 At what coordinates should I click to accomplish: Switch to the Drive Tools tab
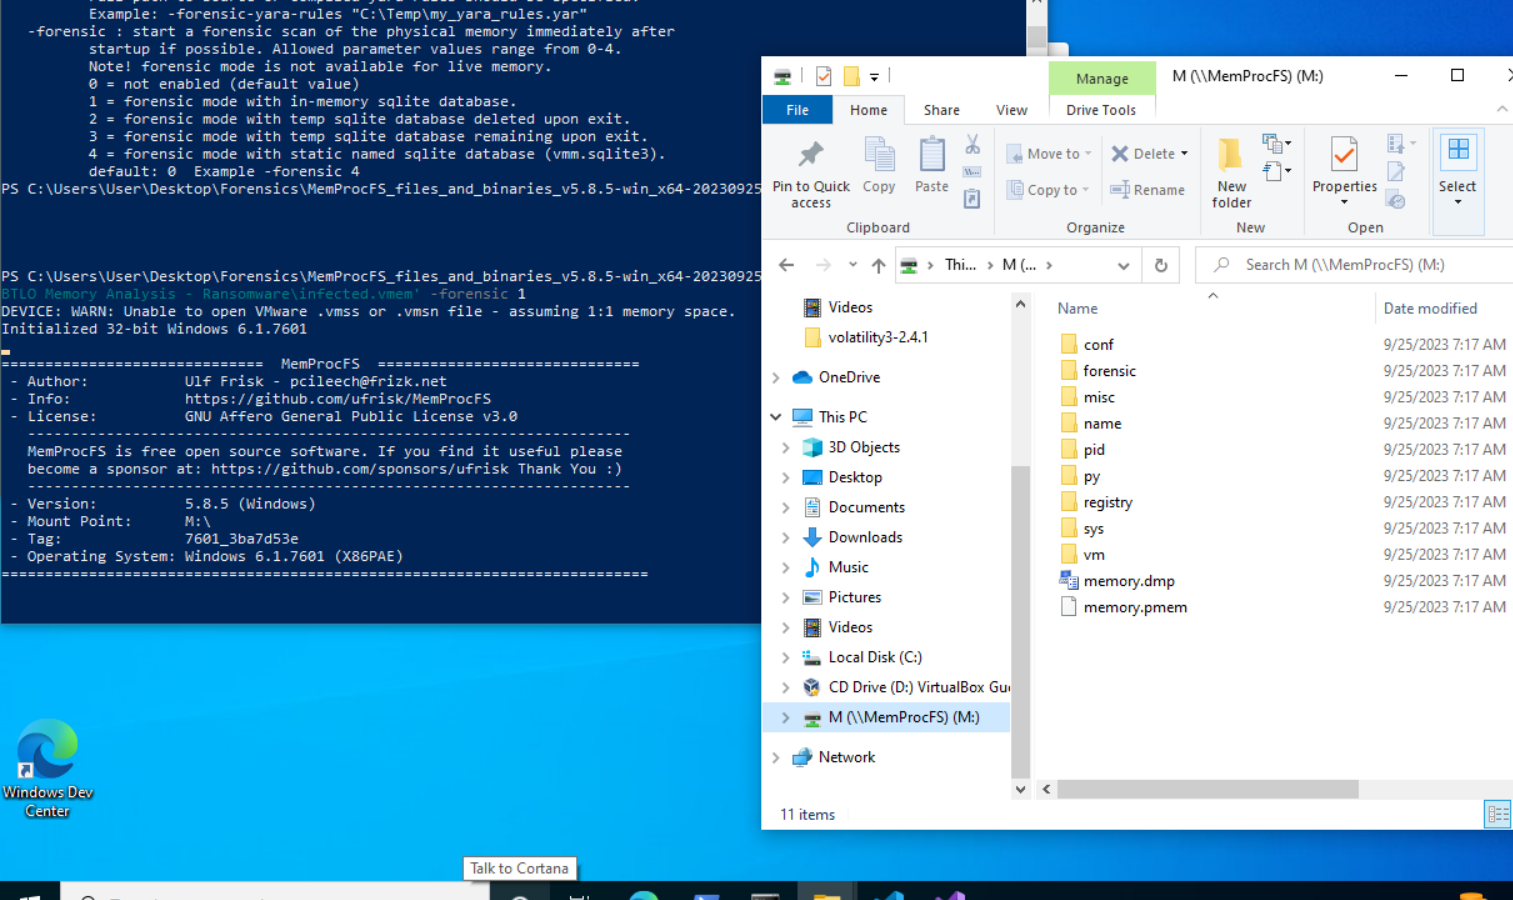1100,110
